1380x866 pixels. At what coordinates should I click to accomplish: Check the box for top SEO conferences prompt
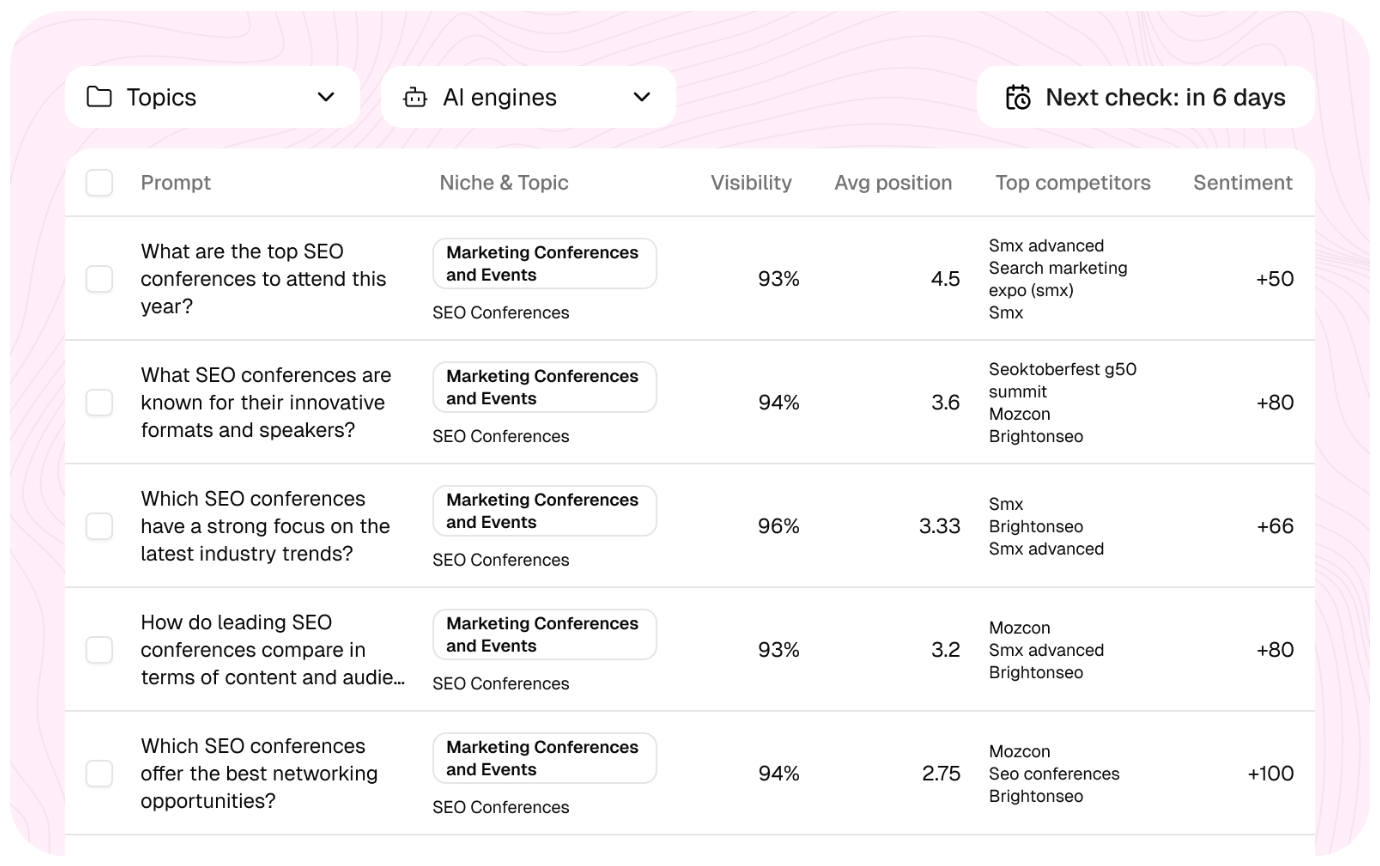[99, 279]
